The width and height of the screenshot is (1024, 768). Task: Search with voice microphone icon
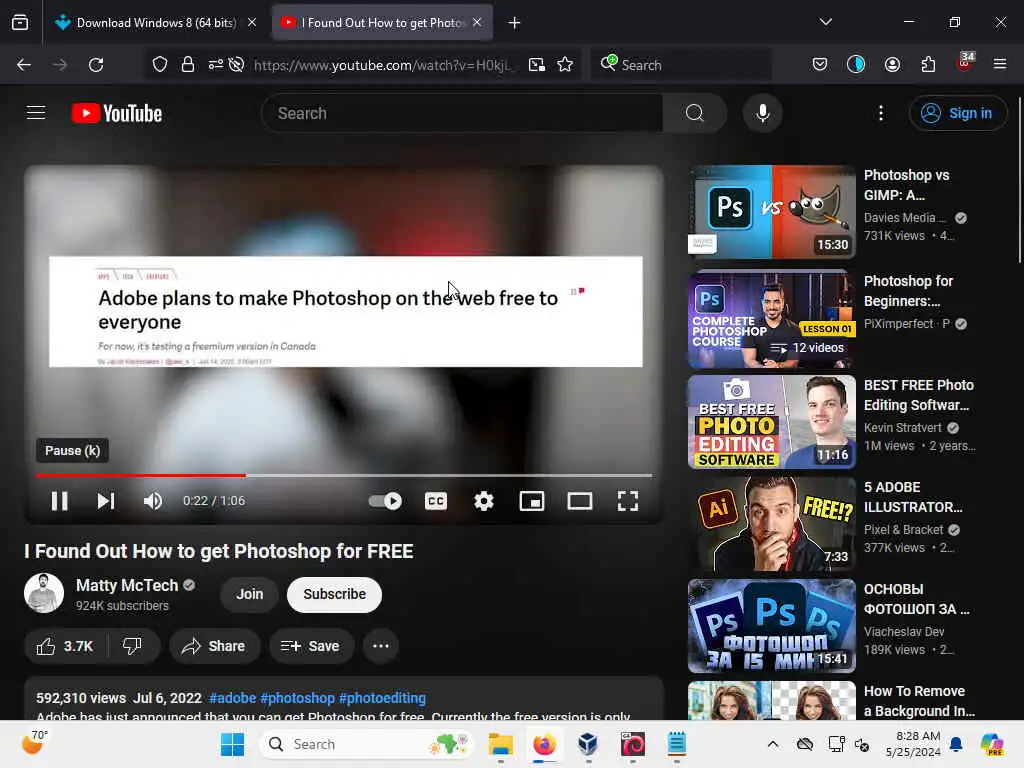[x=762, y=113]
